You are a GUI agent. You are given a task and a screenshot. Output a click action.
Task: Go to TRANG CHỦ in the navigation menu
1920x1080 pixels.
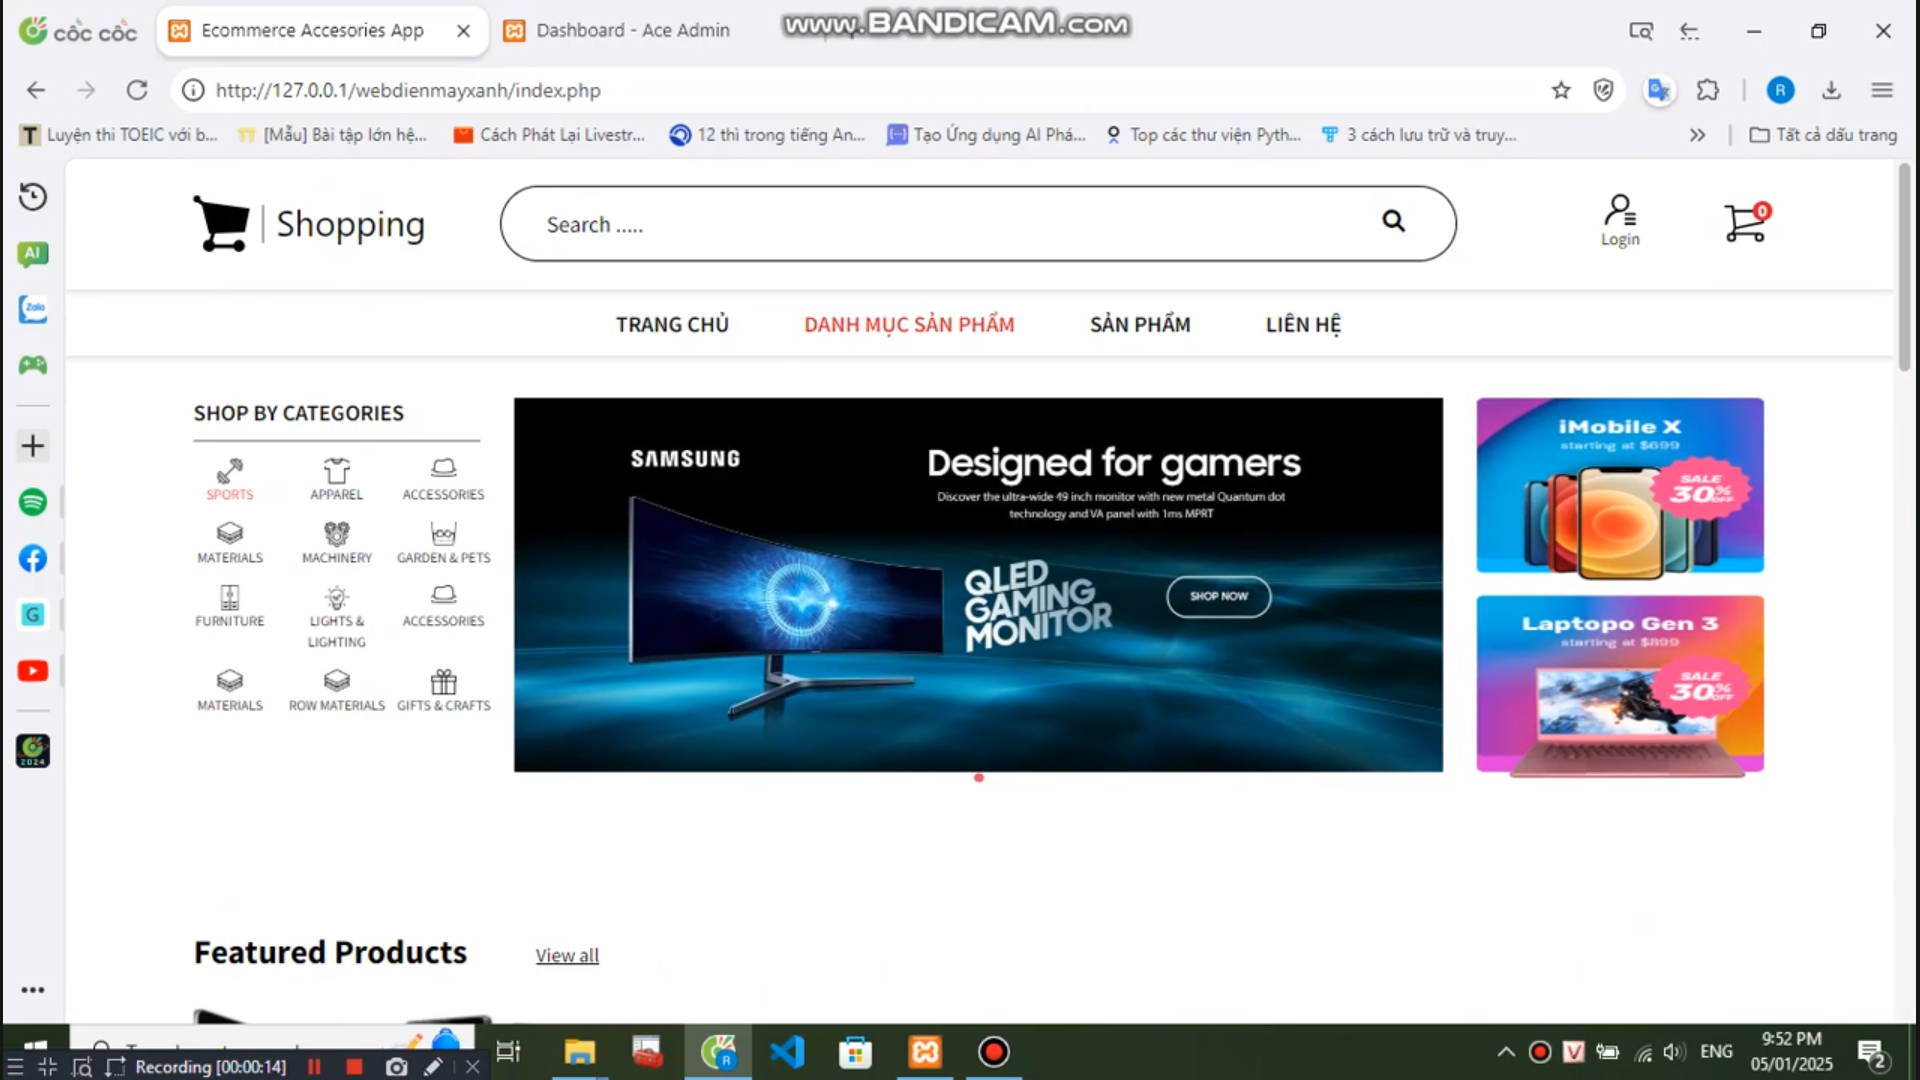(672, 325)
